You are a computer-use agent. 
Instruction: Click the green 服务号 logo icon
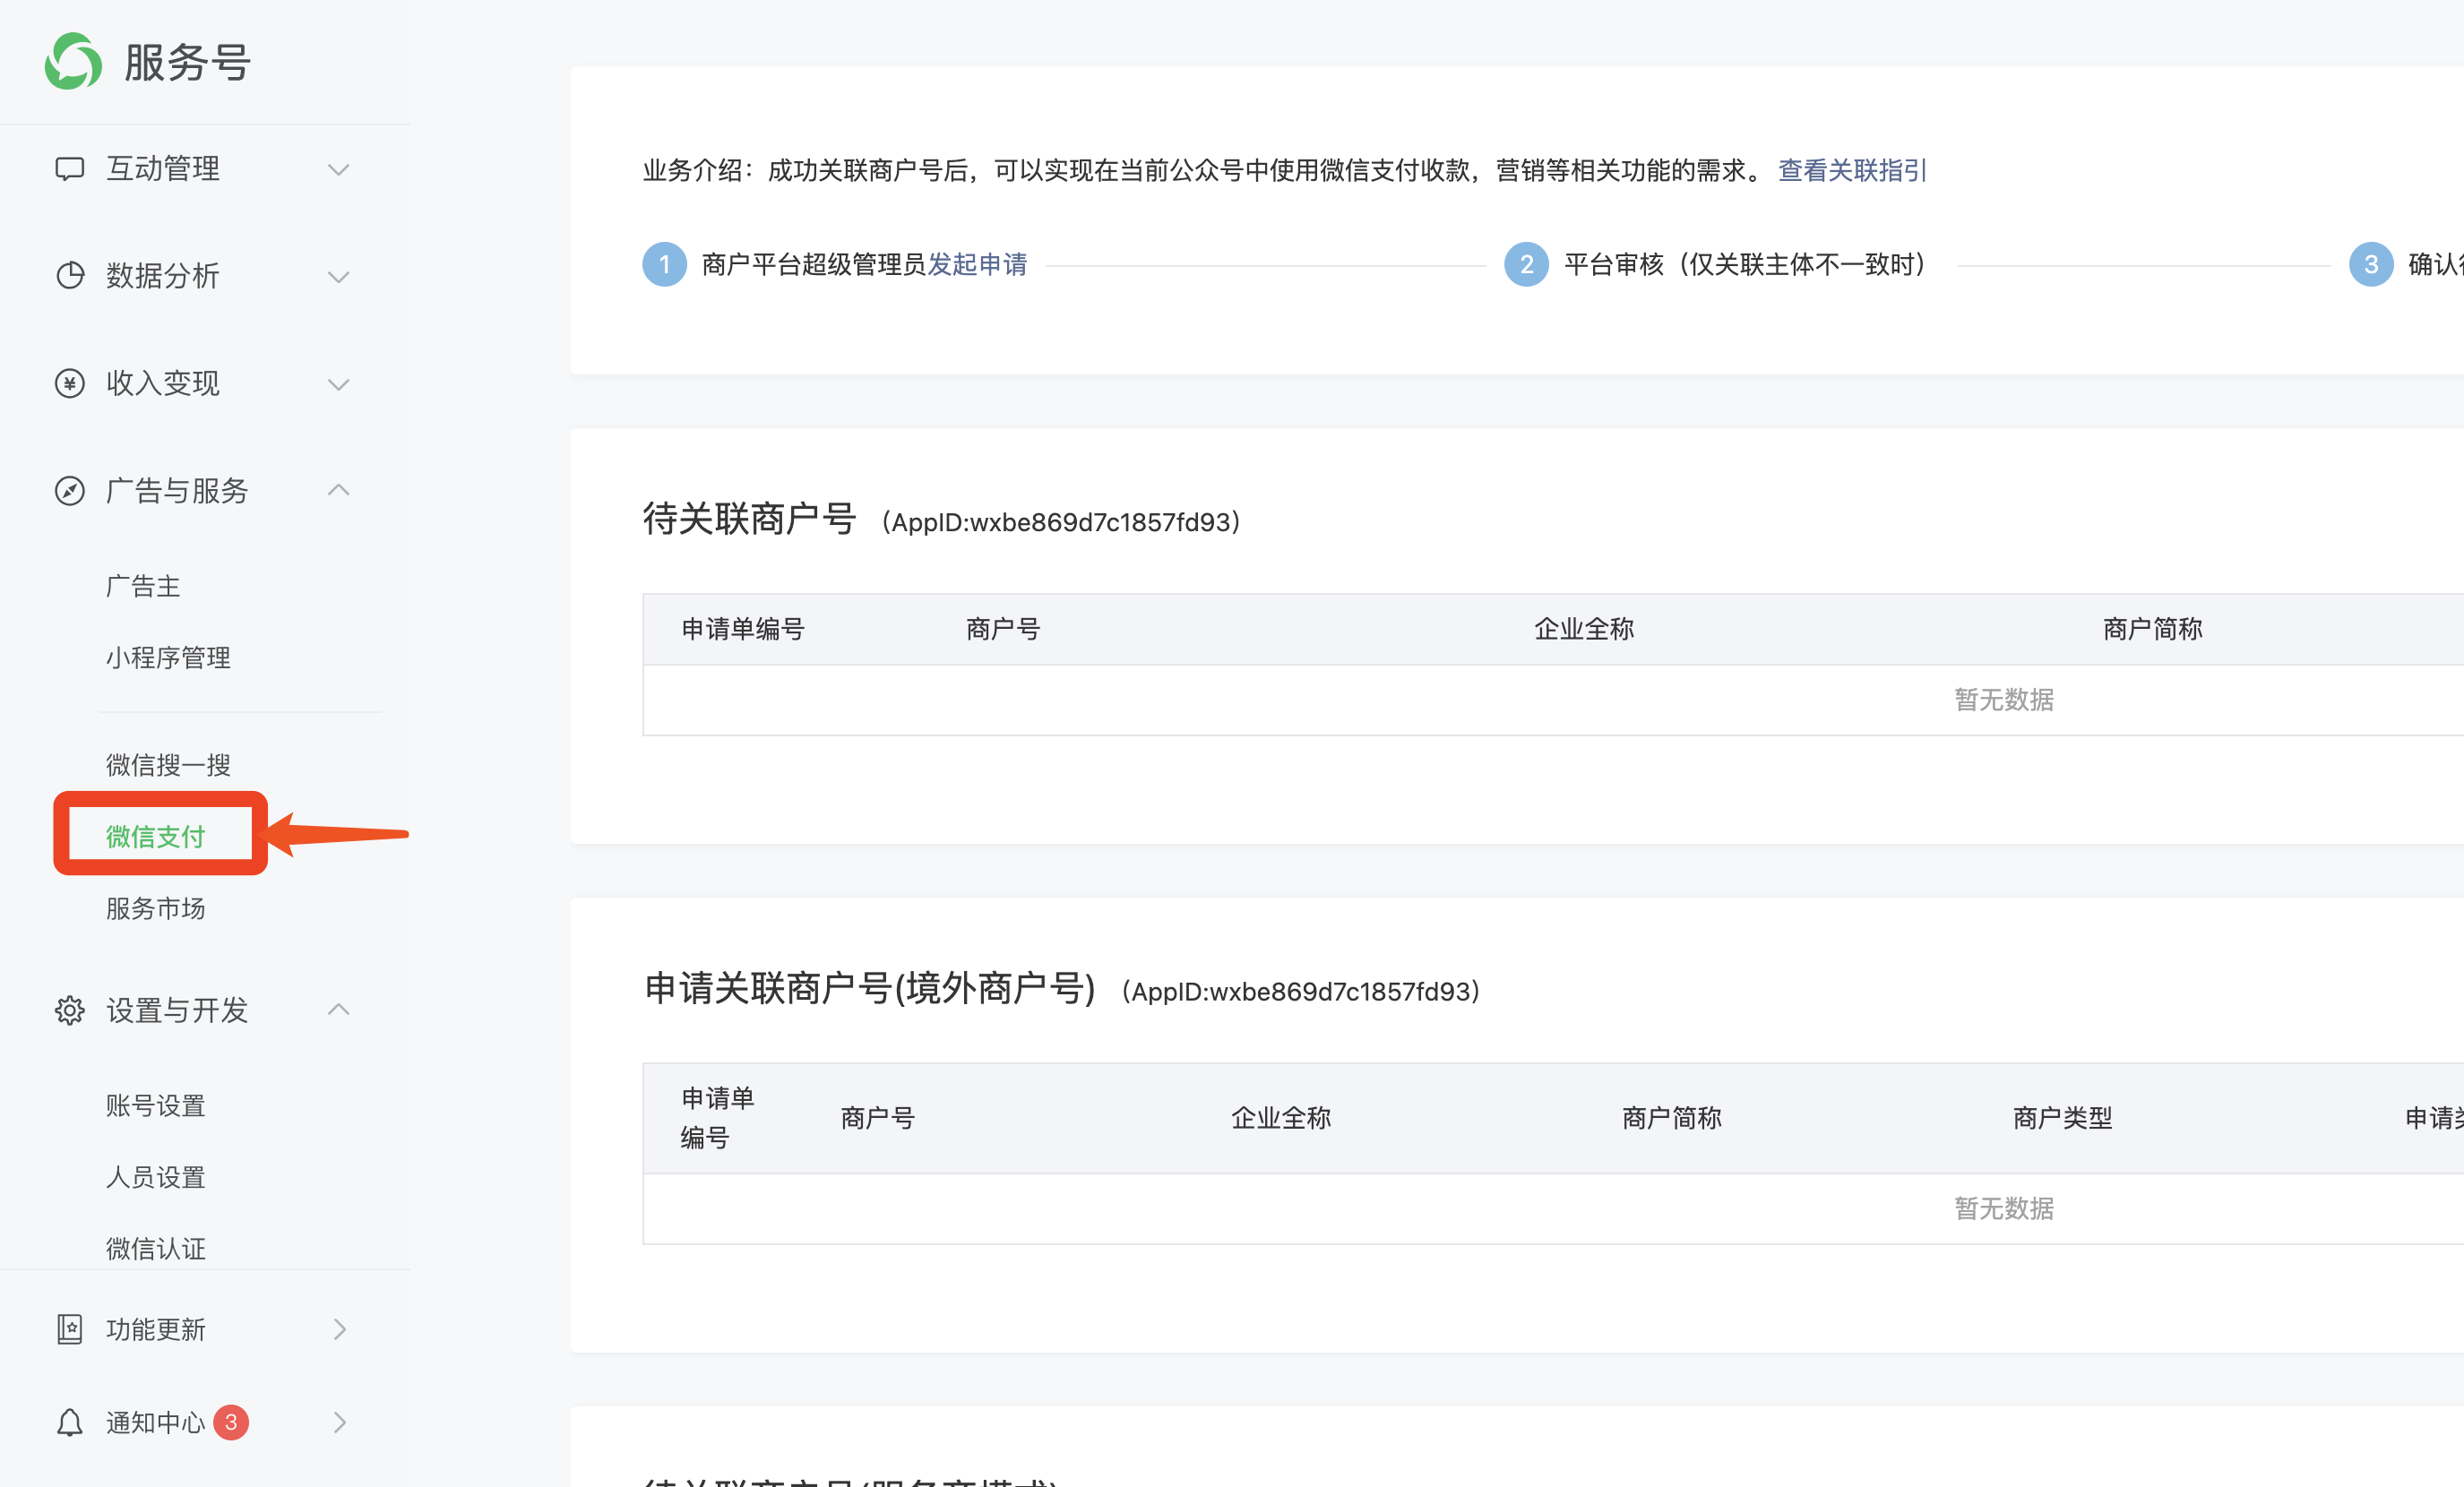73,62
